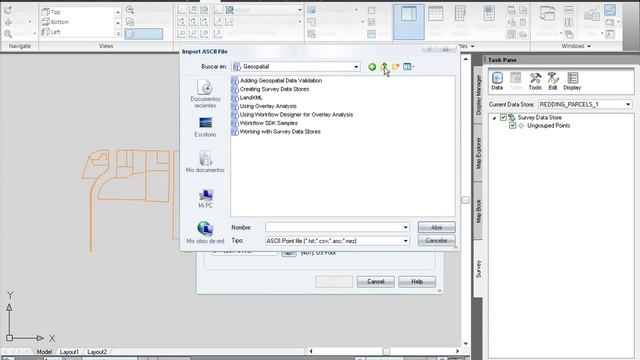Open Documentos recientes shortcut
The image size is (640, 360).
coord(205,94)
